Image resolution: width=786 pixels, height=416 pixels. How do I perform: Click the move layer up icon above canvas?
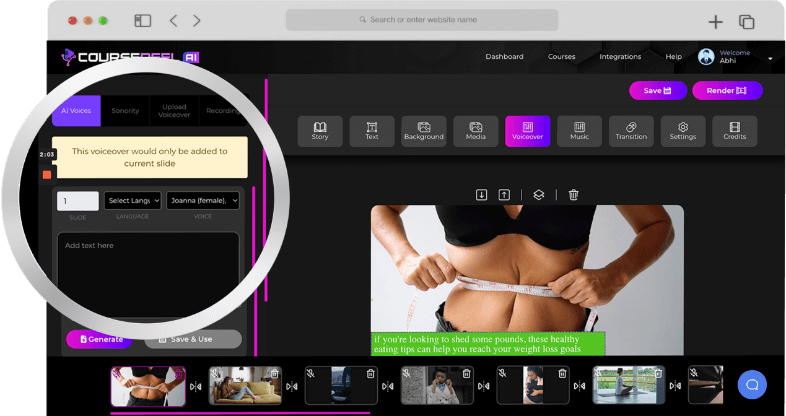(x=504, y=194)
